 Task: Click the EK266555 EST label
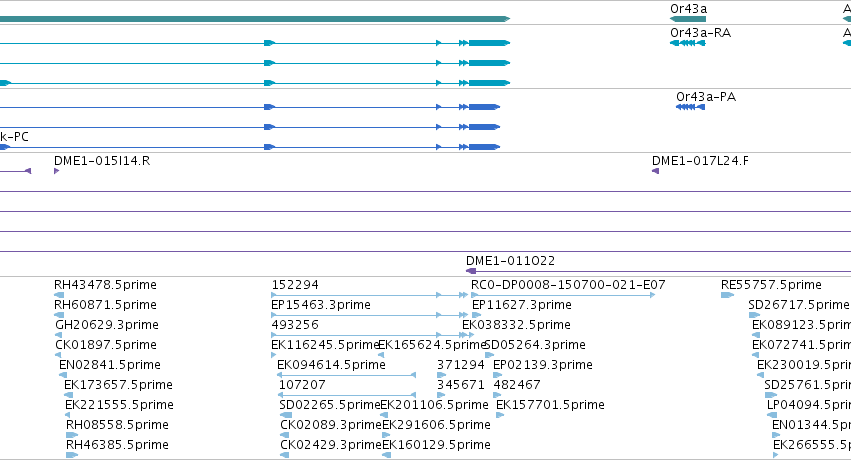pos(812,445)
